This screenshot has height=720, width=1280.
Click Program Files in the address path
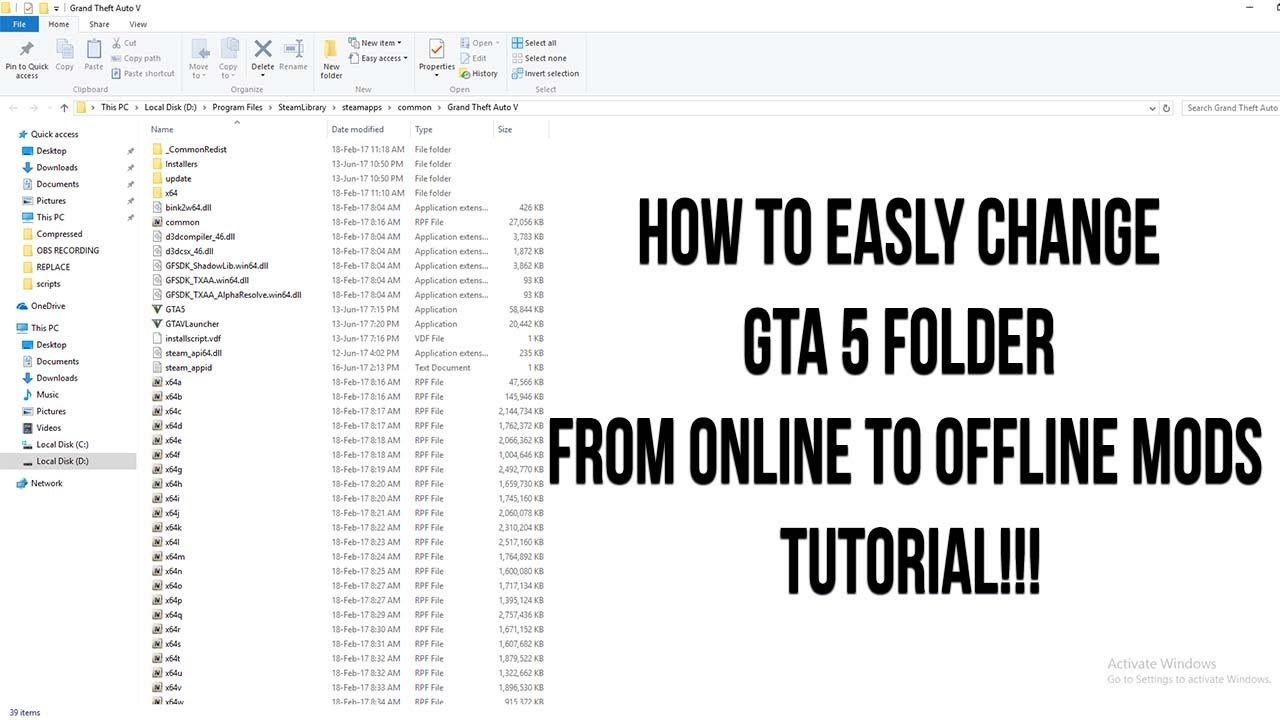[237, 108]
